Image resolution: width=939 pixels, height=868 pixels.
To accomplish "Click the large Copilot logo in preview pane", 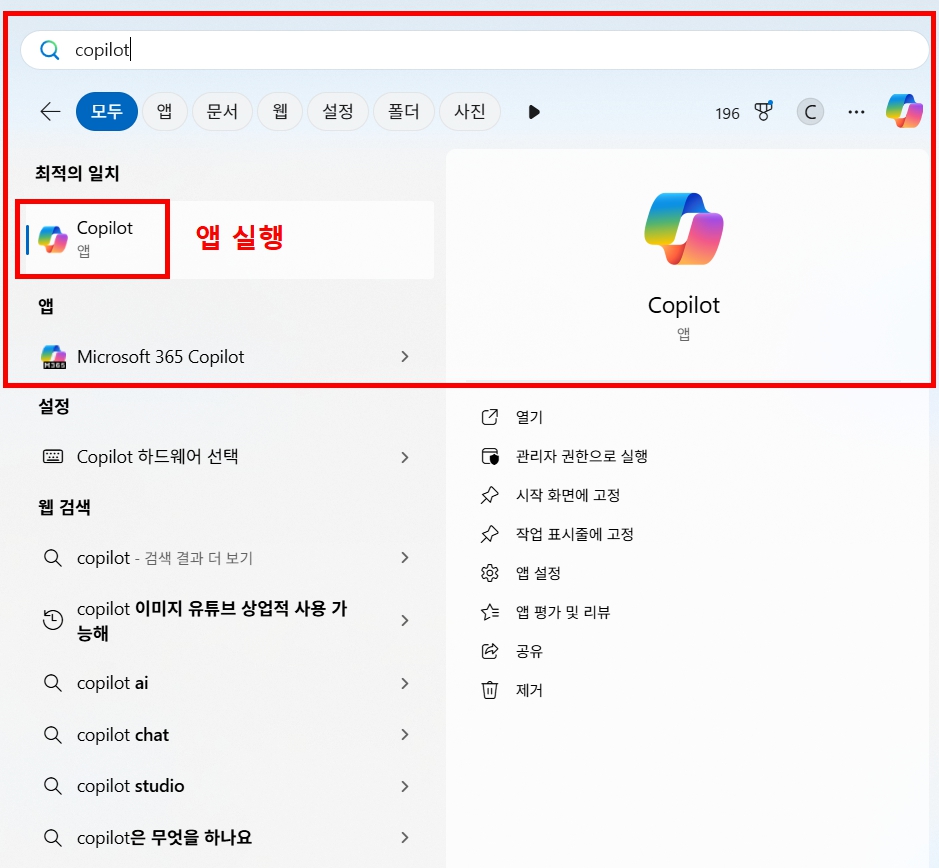I will 684,229.
